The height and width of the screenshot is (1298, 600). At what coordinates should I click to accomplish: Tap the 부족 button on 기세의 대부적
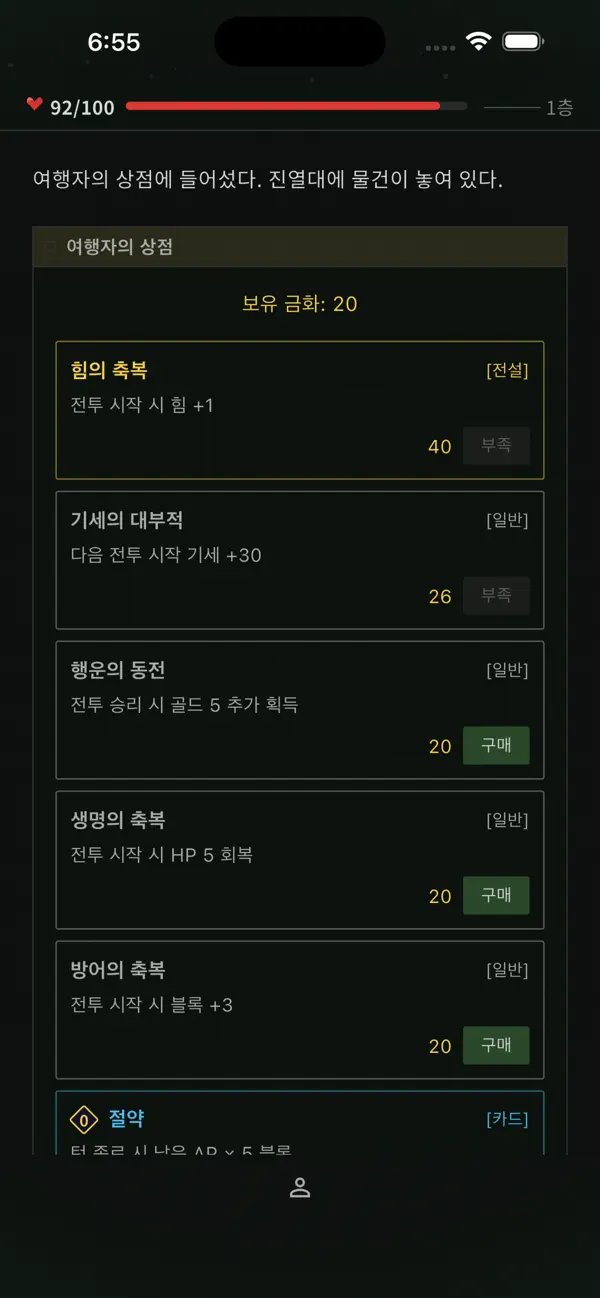tap(496, 596)
